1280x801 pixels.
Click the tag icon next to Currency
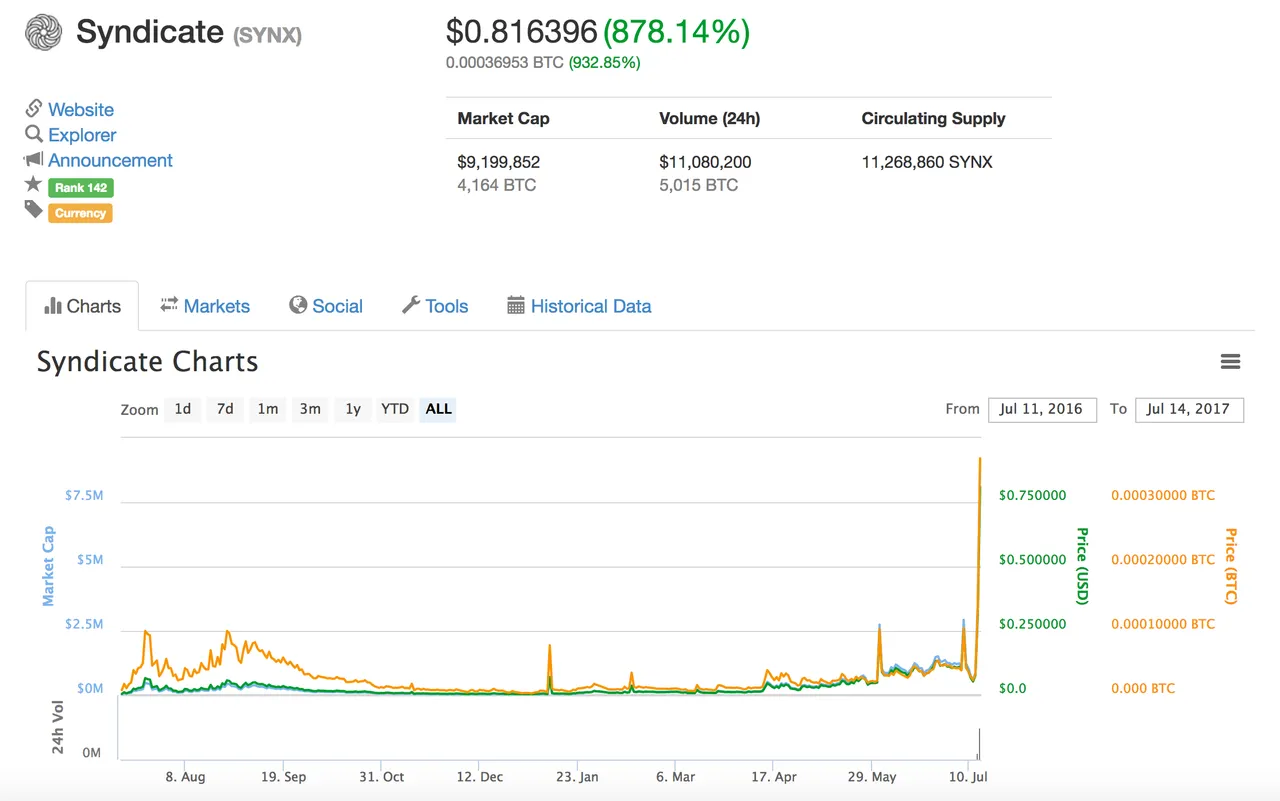34,210
